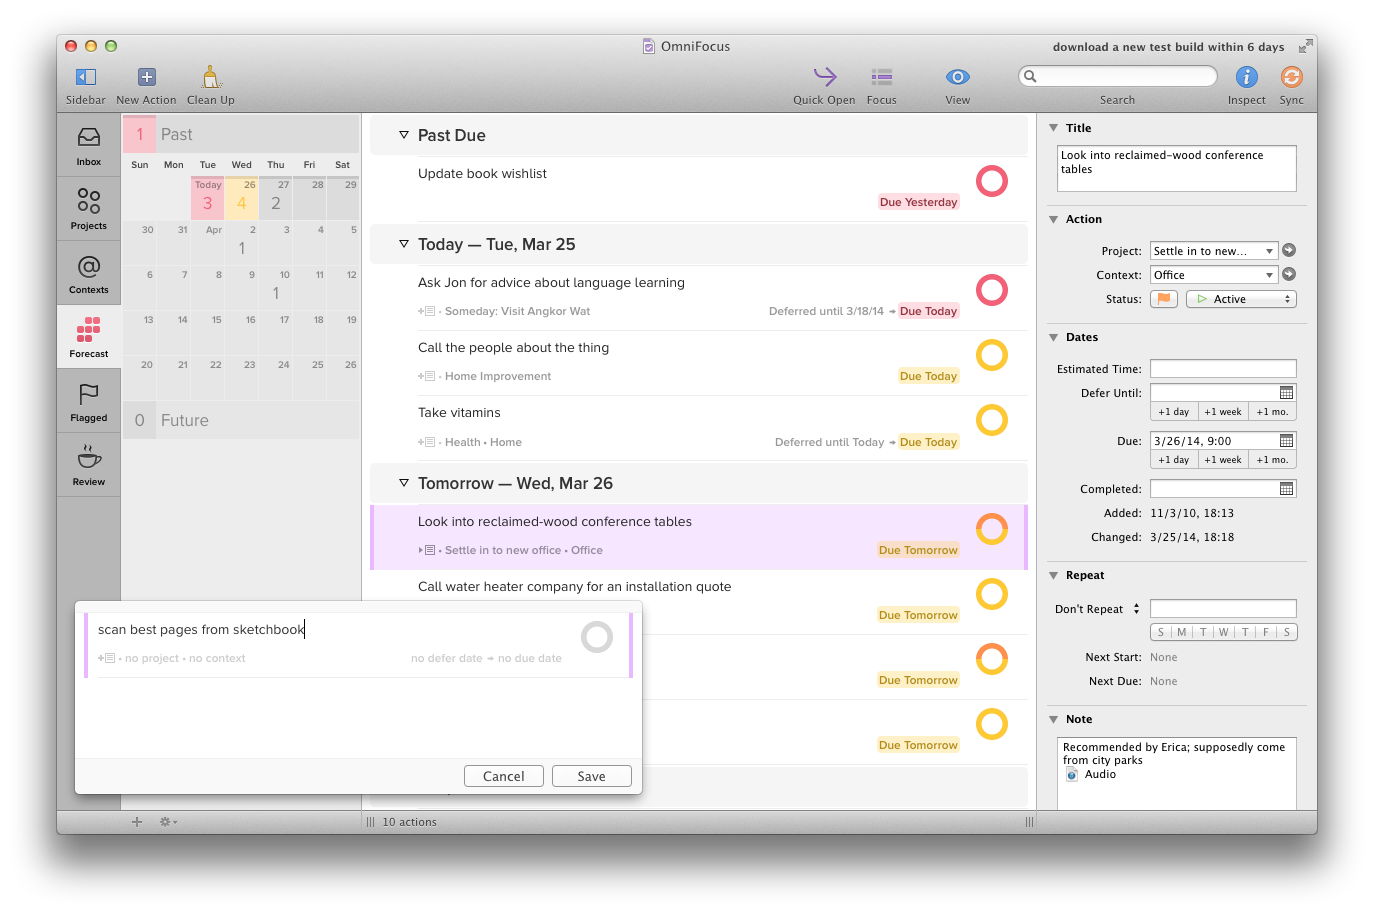Viewport: 1374px width, 913px height.
Task: Mark Call the people about the thing complete
Action: [x=992, y=355]
